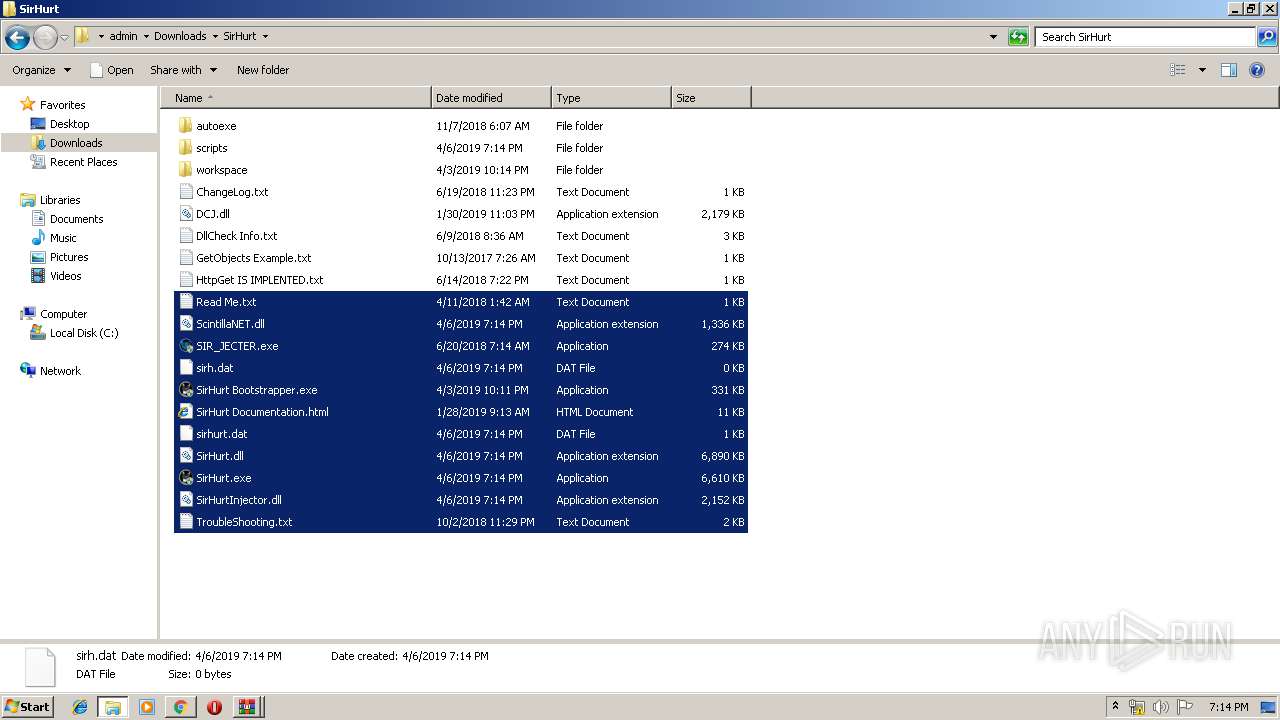Open Music library in navigation pane
1280x720 pixels.
pyautogui.click(x=63, y=238)
